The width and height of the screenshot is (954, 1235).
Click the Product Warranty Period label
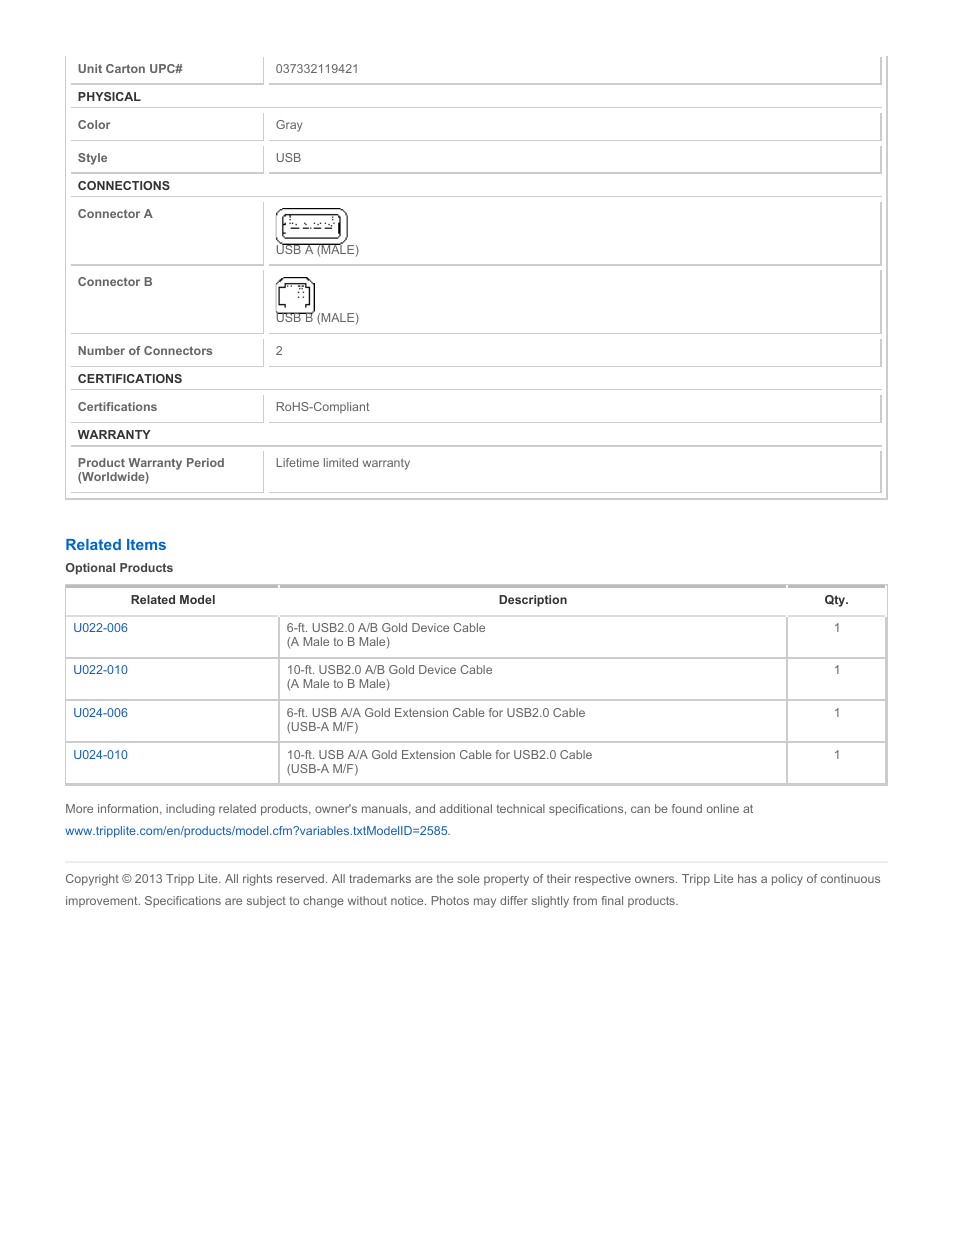click(x=151, y=470)
